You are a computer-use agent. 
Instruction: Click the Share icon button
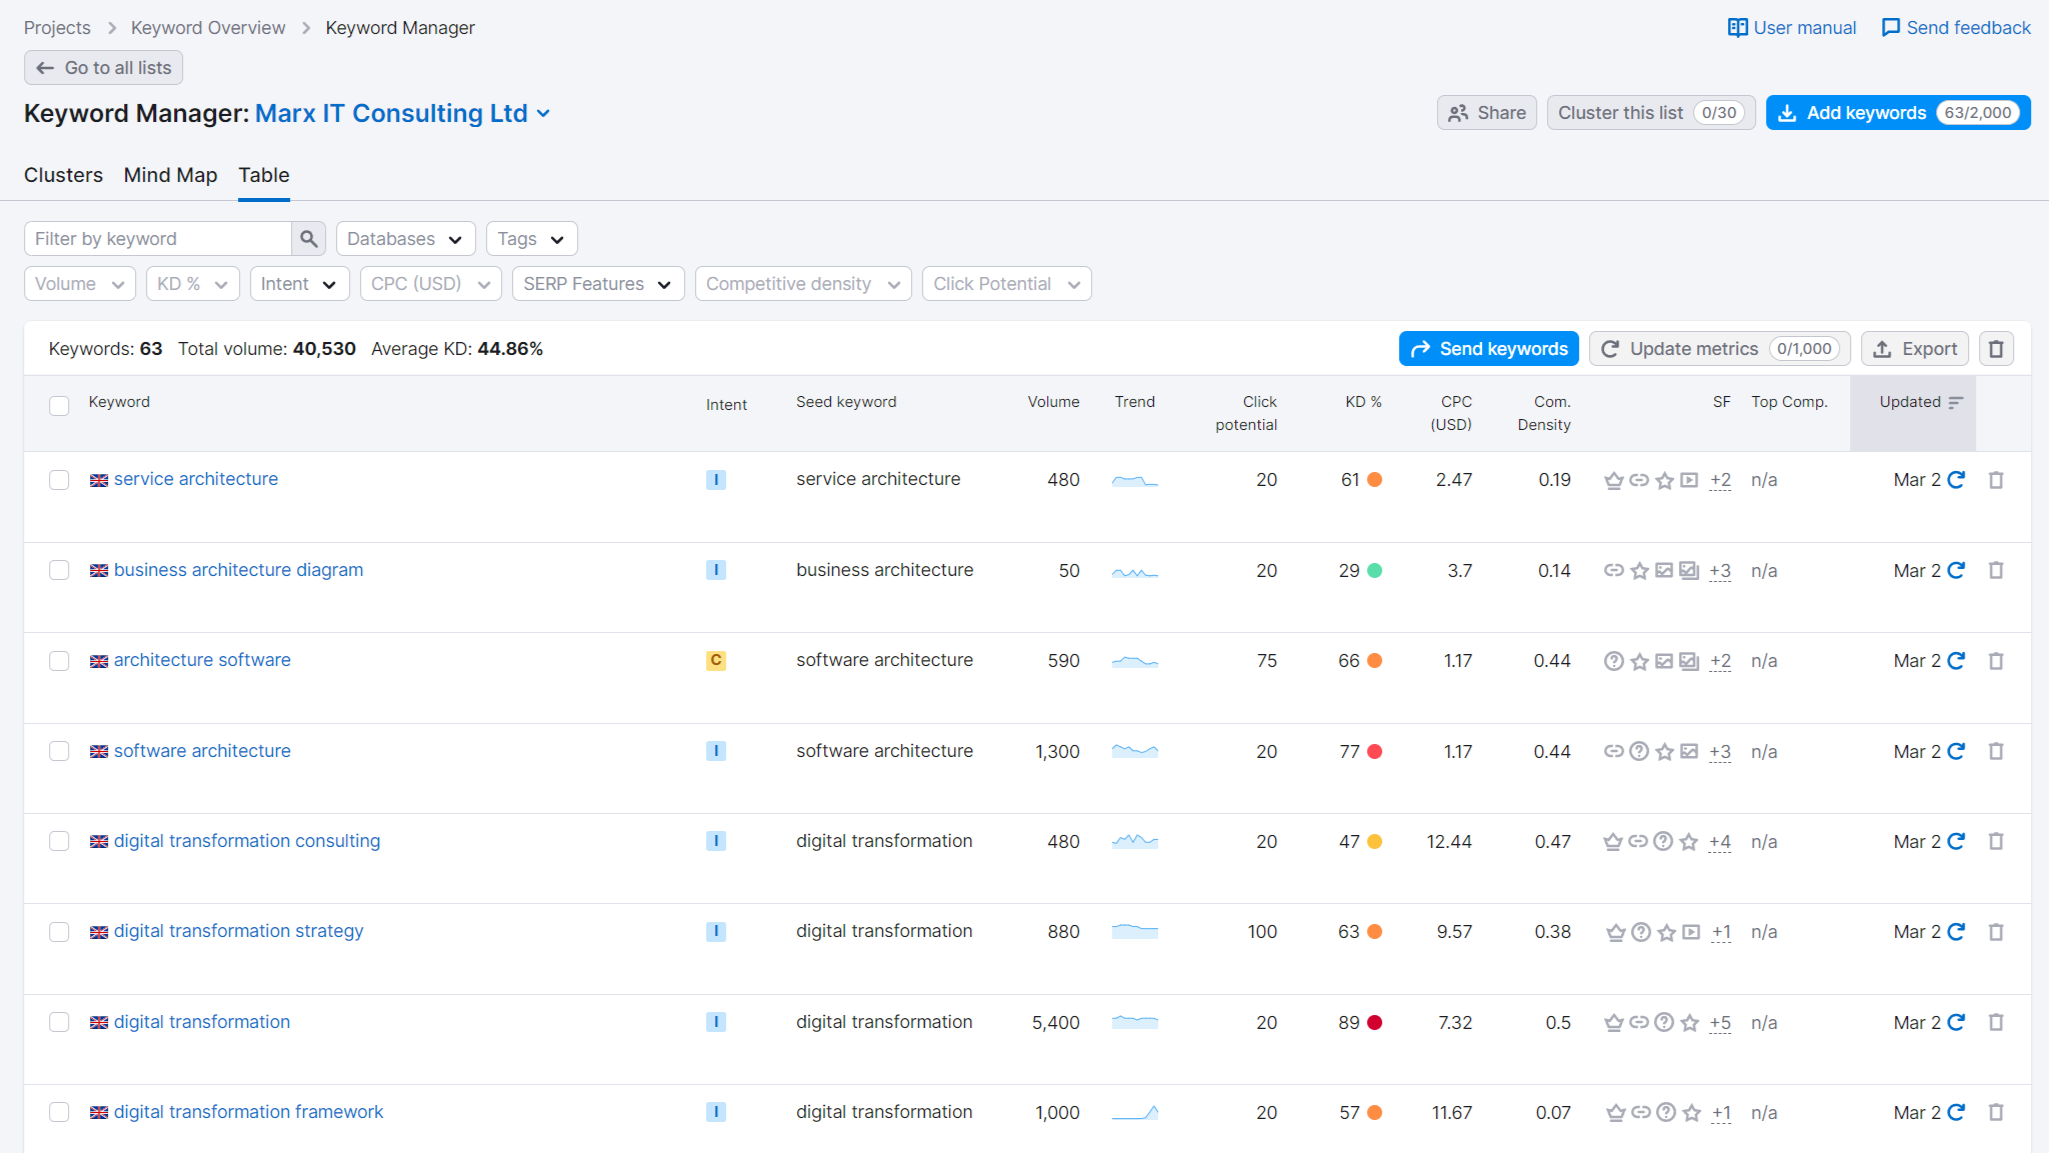1486,113
